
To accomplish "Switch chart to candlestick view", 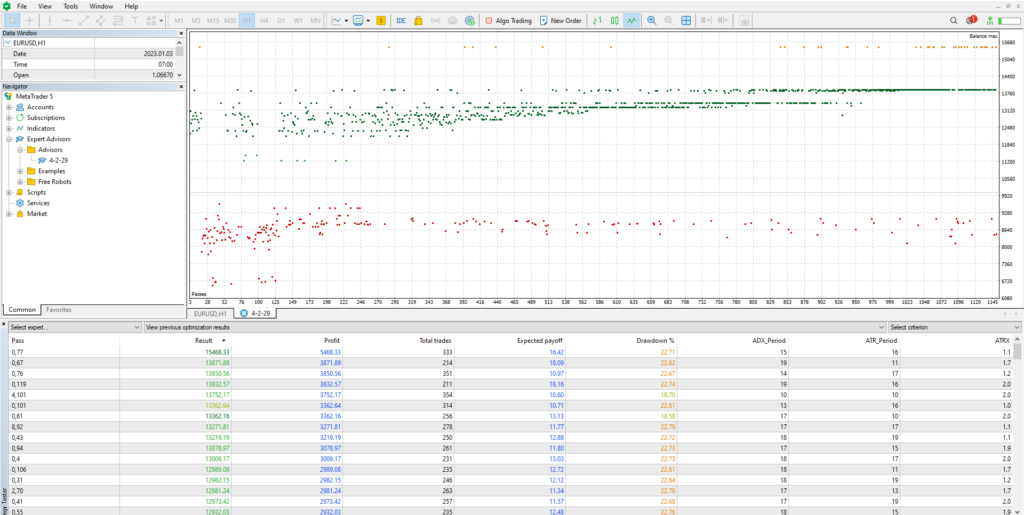I will click(x=614, y=20).
